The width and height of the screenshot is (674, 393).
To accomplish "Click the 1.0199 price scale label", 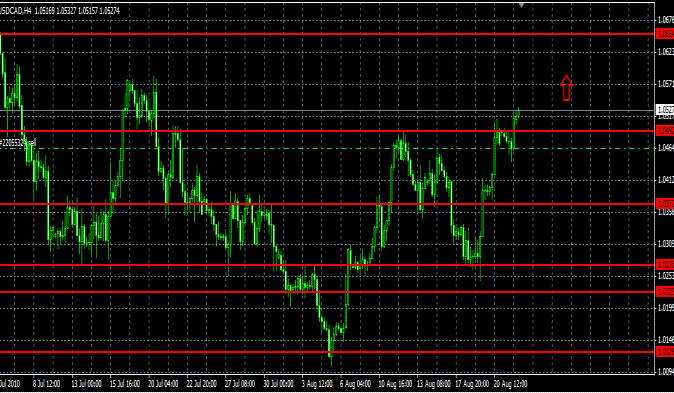I will (x=666, y=307).
